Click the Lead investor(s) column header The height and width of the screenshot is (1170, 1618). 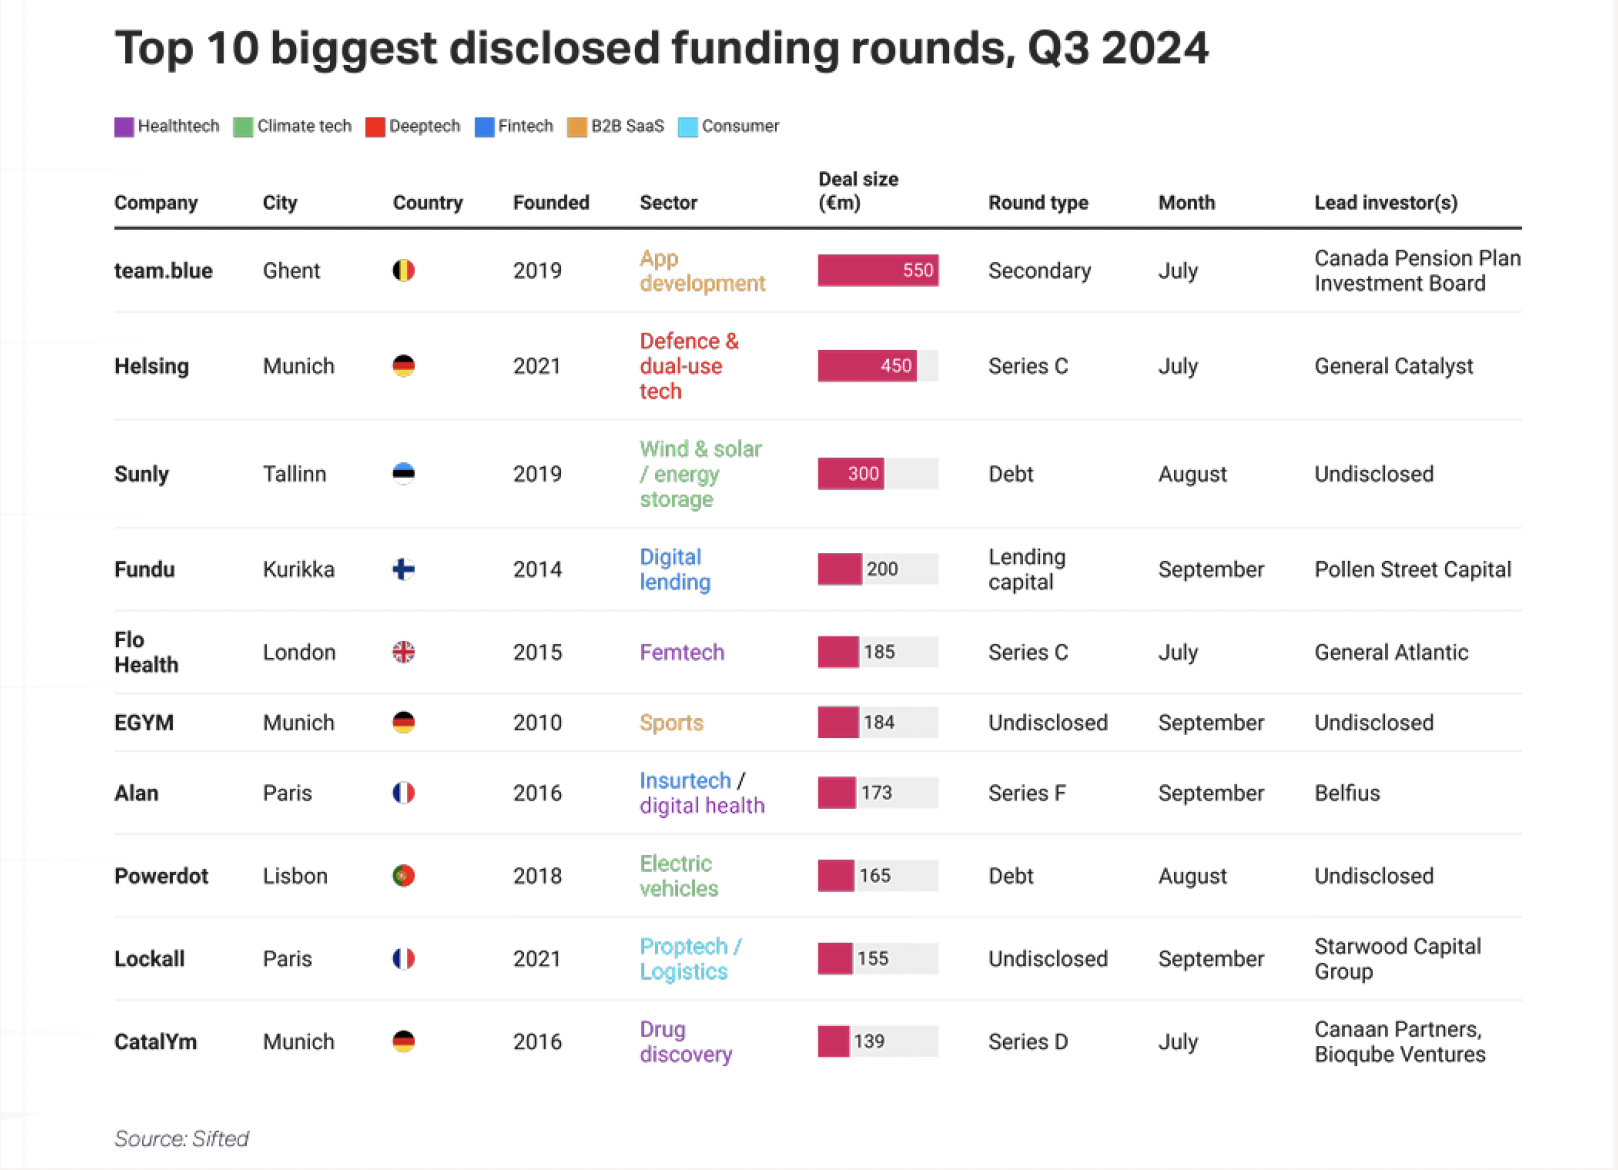click(x=1385, y=203)
